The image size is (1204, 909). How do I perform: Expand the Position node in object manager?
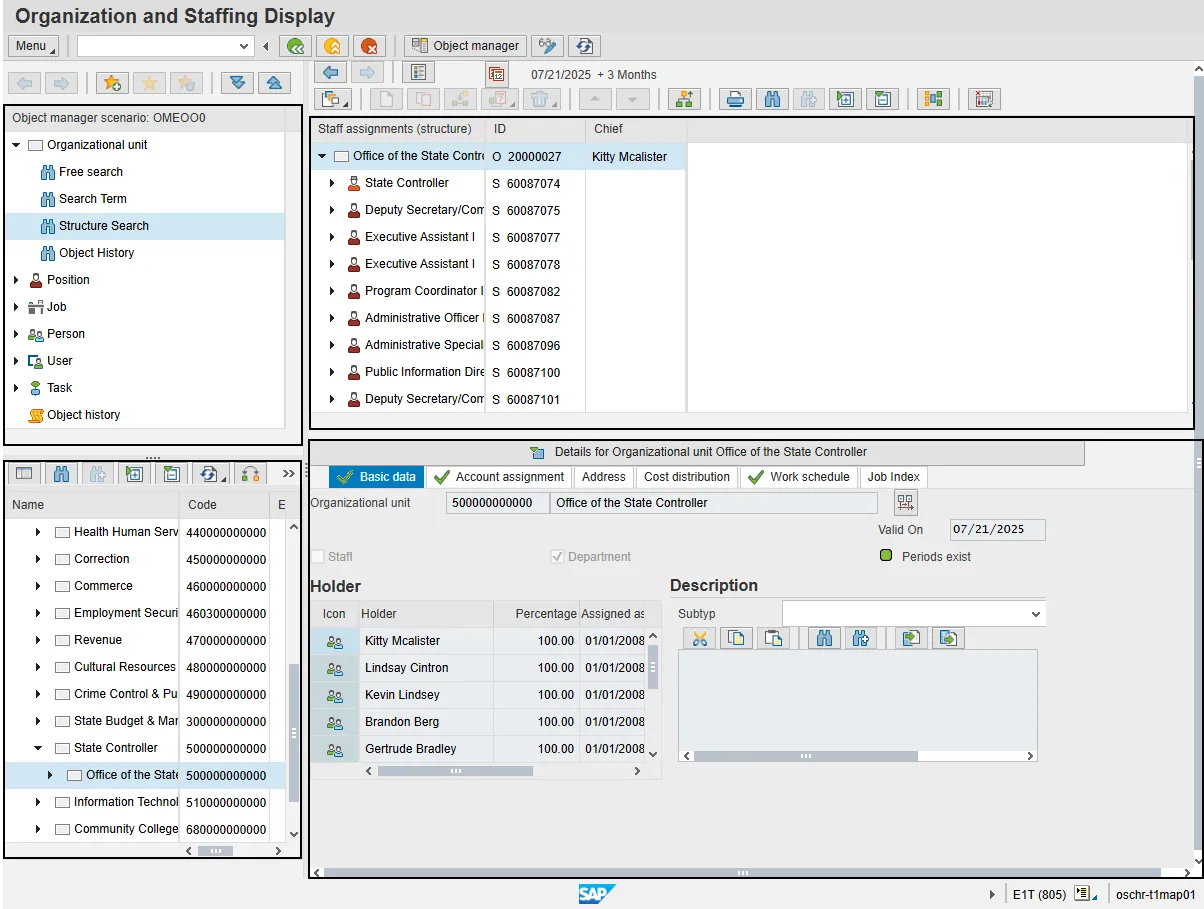coord(16,280)
